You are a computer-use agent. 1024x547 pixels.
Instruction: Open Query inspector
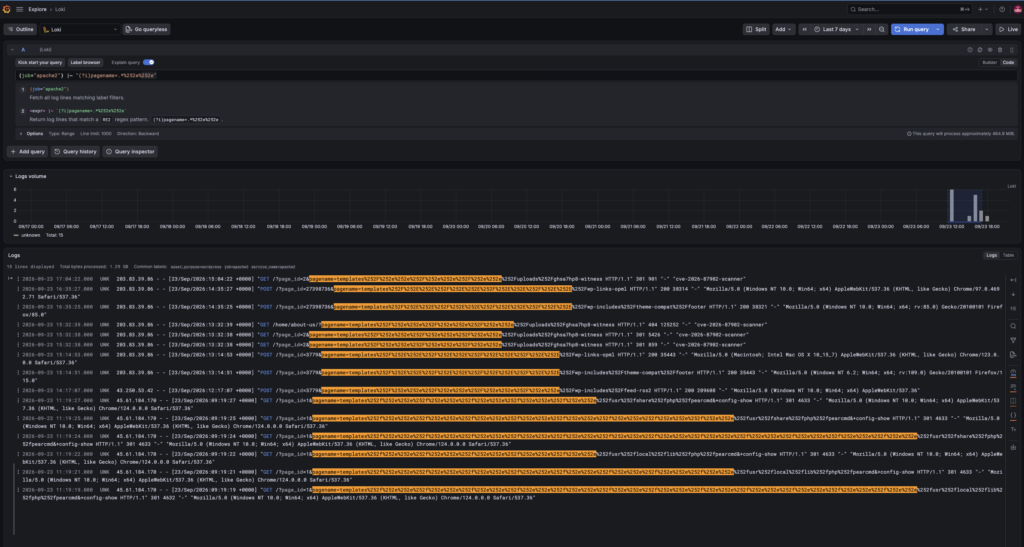pyautogui.click(x=131, y=151)
